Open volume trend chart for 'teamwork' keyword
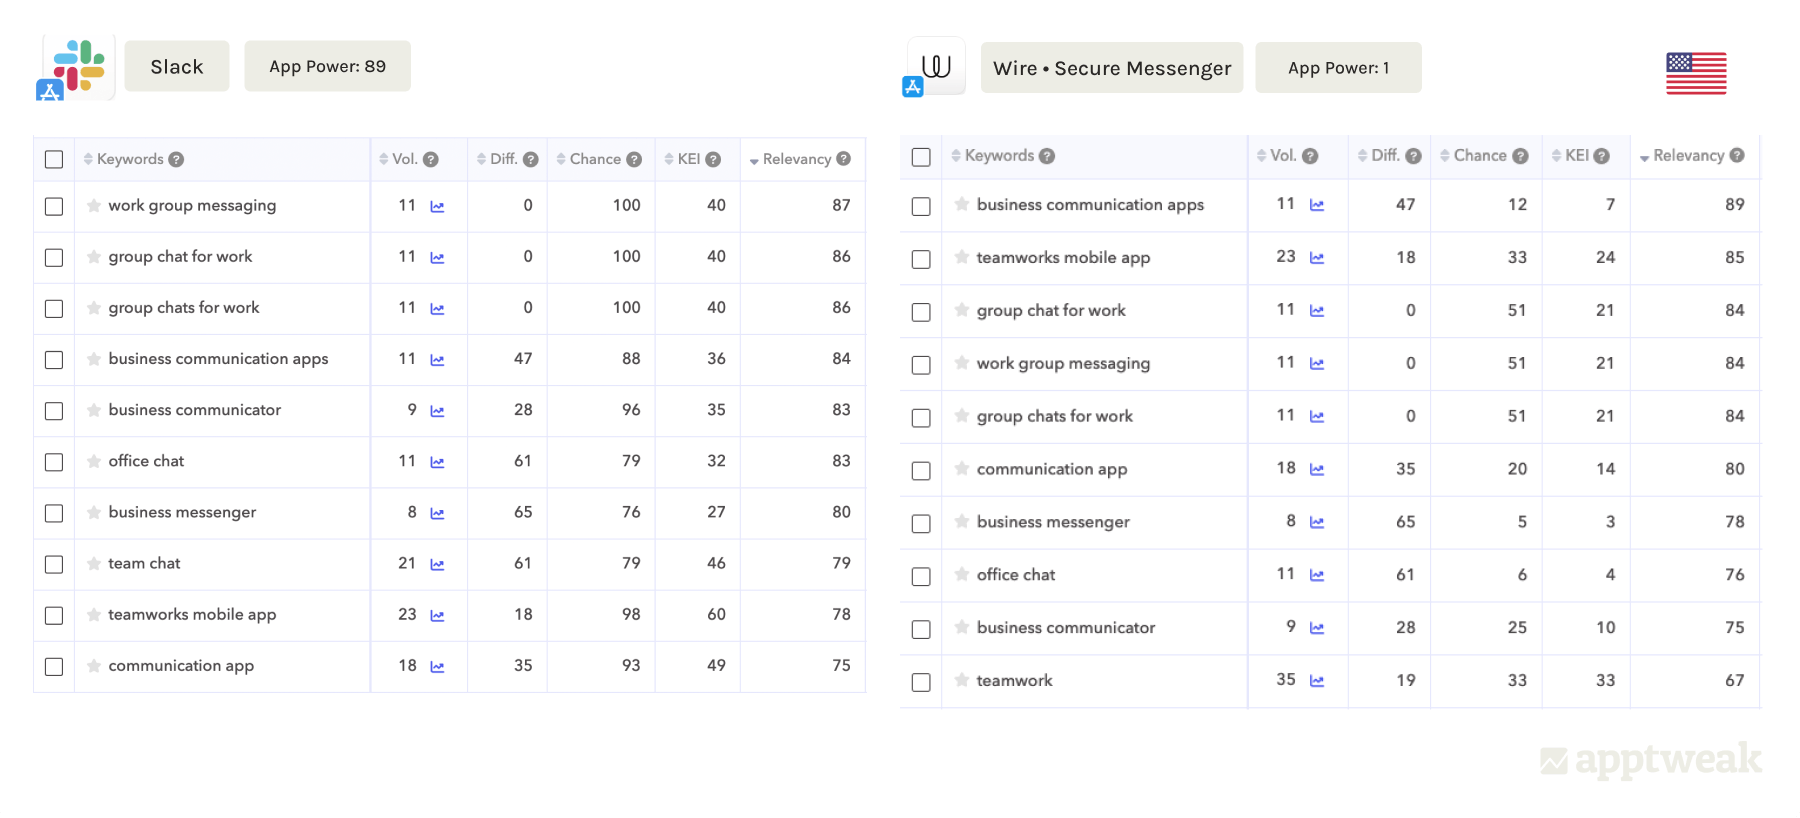The image size is (1800, 818). (x=1317, y=681)
